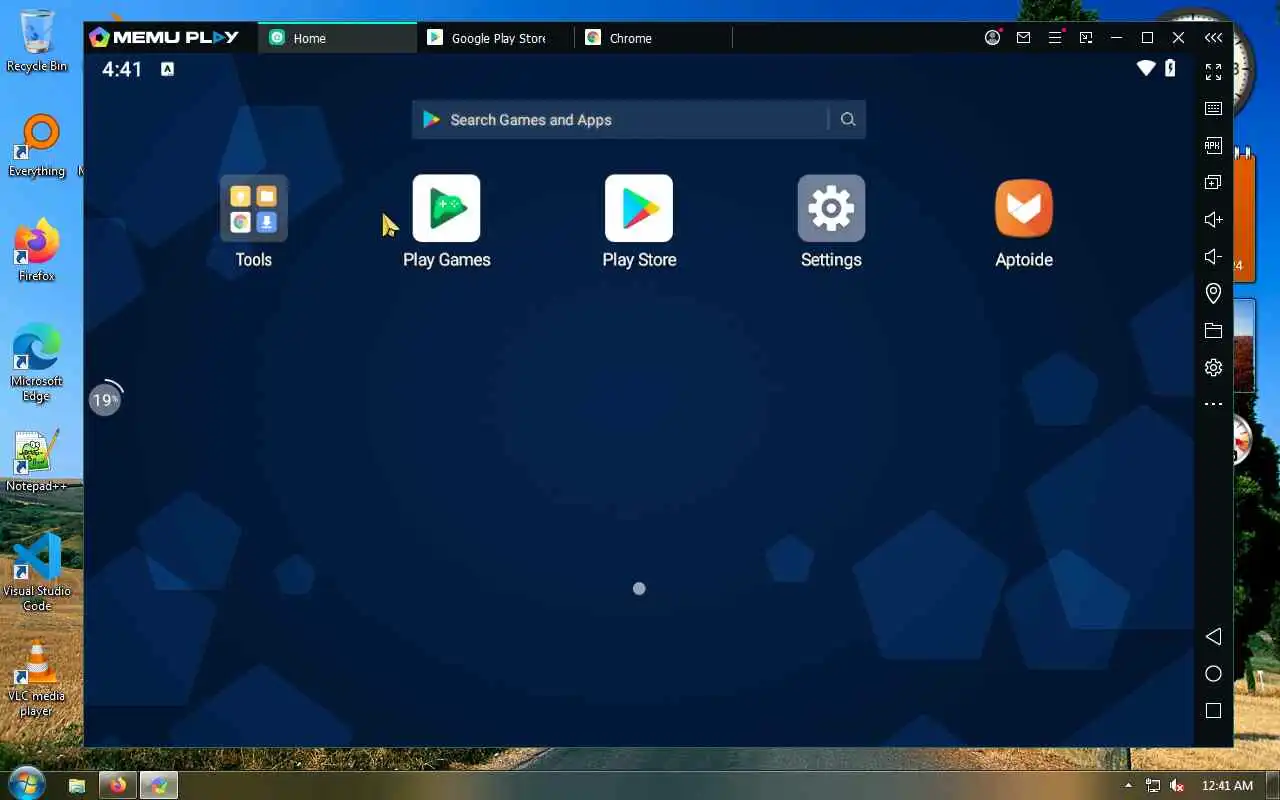
Task: Switch MEmu to mini window mode
Action: coord(1085,38)
